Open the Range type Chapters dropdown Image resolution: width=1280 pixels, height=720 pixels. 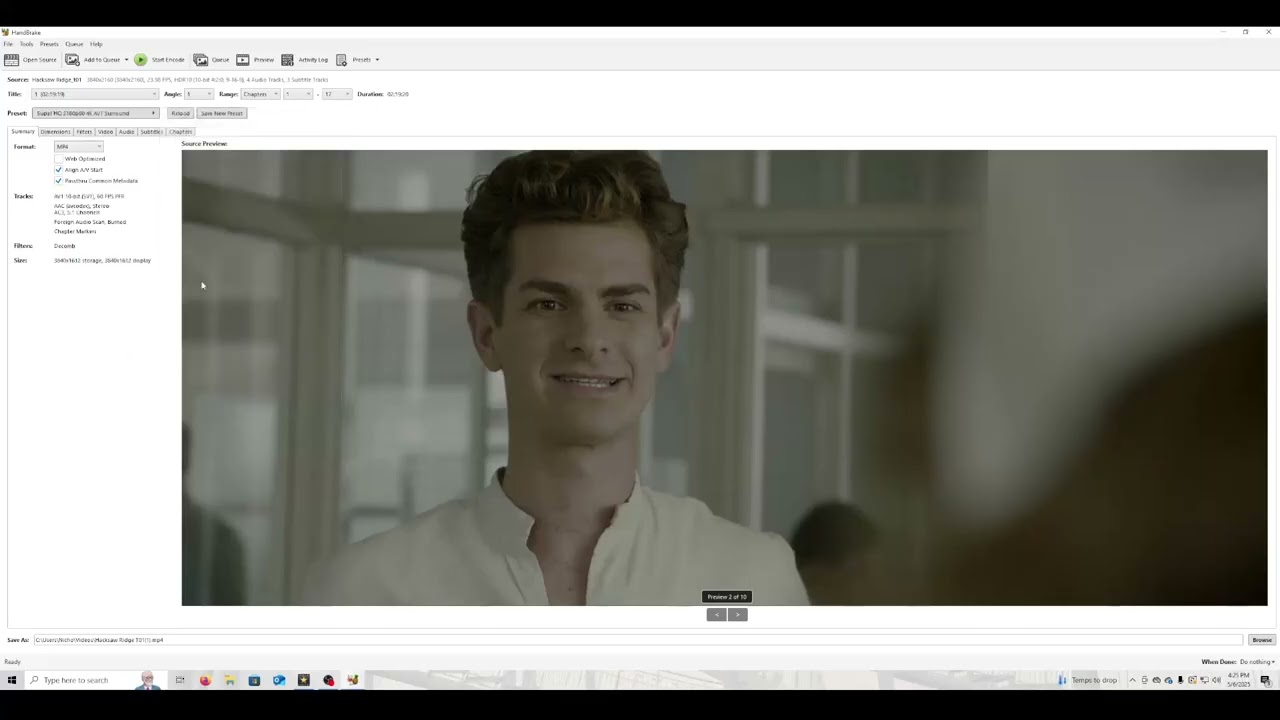point(260,94)
